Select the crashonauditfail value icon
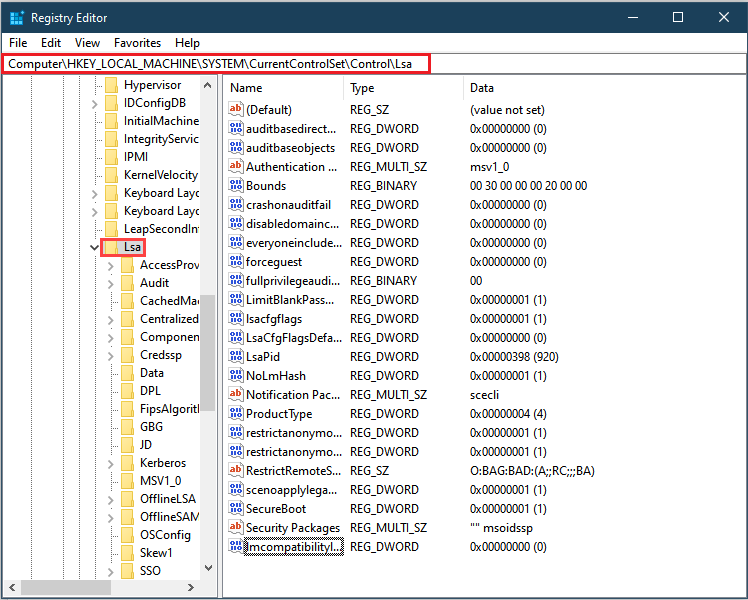The width and height of the screenshot is (748, 600). click(x=236, y=205)
